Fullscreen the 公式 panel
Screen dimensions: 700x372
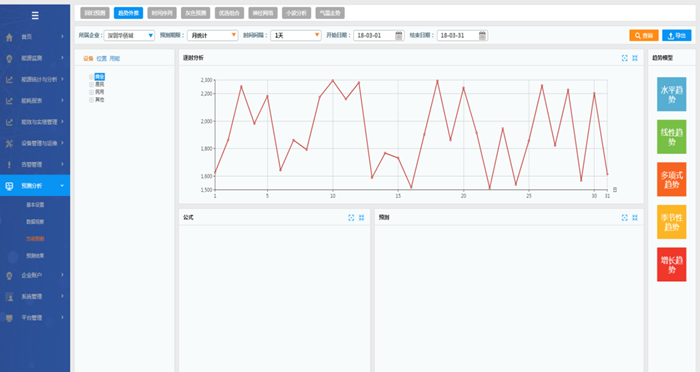tap(351, 217)
